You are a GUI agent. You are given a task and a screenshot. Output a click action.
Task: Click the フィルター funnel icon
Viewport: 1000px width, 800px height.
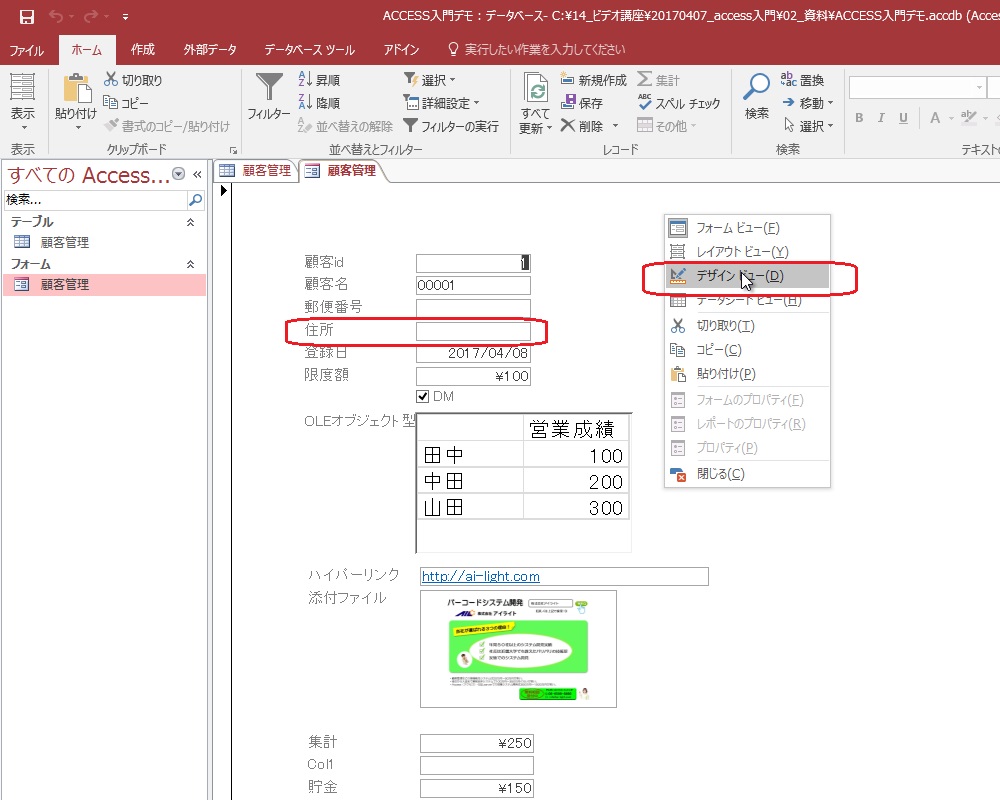coord(268,87)
